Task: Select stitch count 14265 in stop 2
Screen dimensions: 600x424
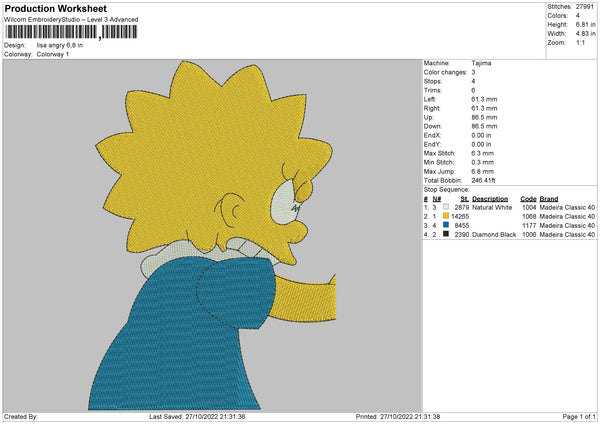Action: point(460,217)
